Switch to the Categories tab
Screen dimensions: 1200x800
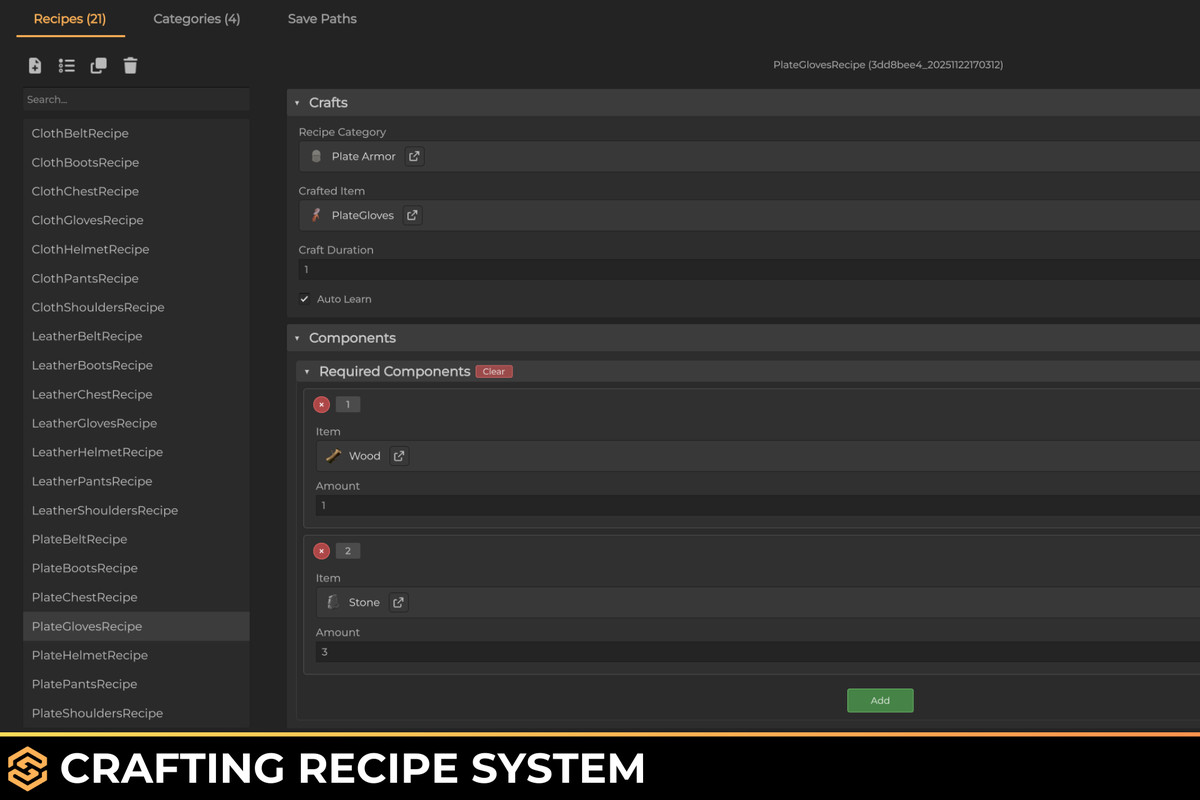[196, 18]
